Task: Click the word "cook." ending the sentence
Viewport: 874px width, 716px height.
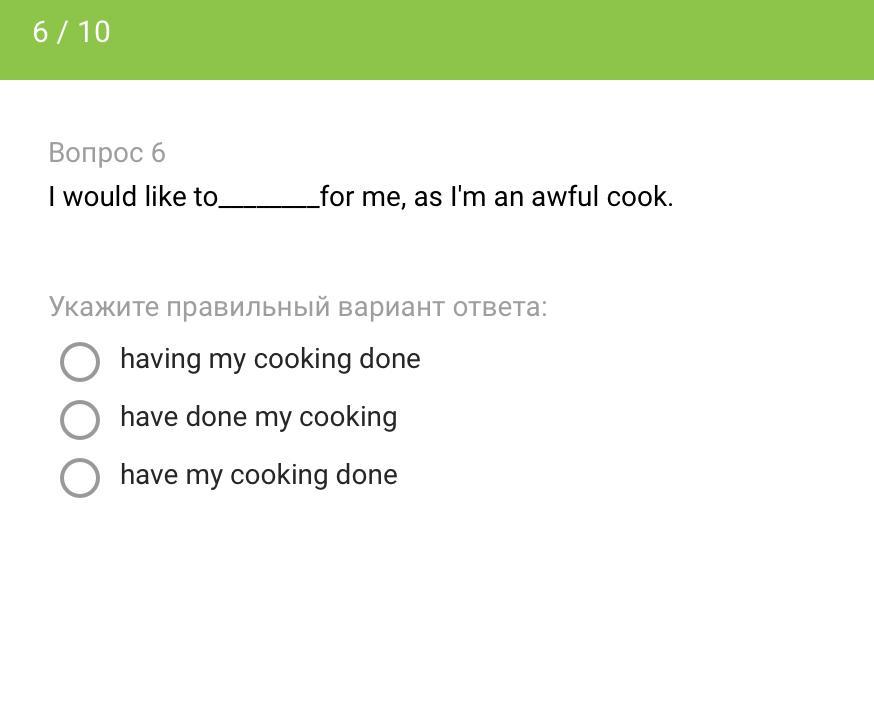Action: [640, 197]
